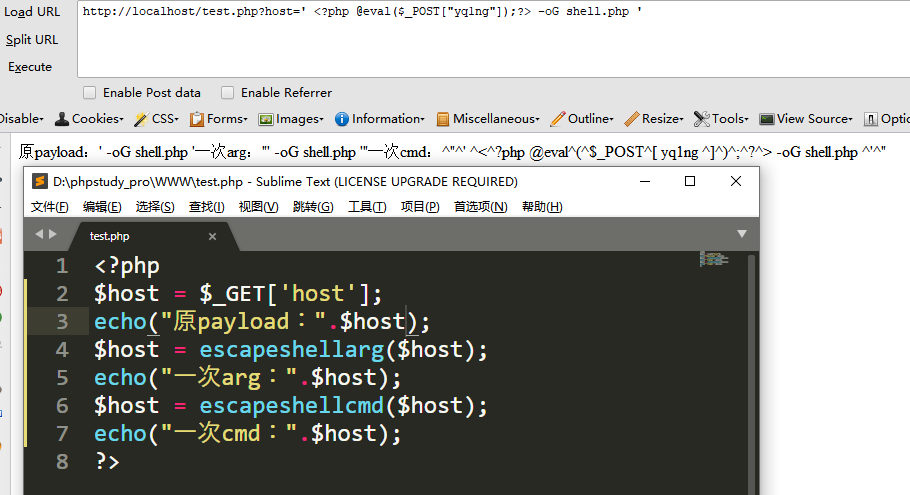Viewport: 910px width, 495px height.
Task: Click the Sublime Text app icon in title bar
Action: 39,181
